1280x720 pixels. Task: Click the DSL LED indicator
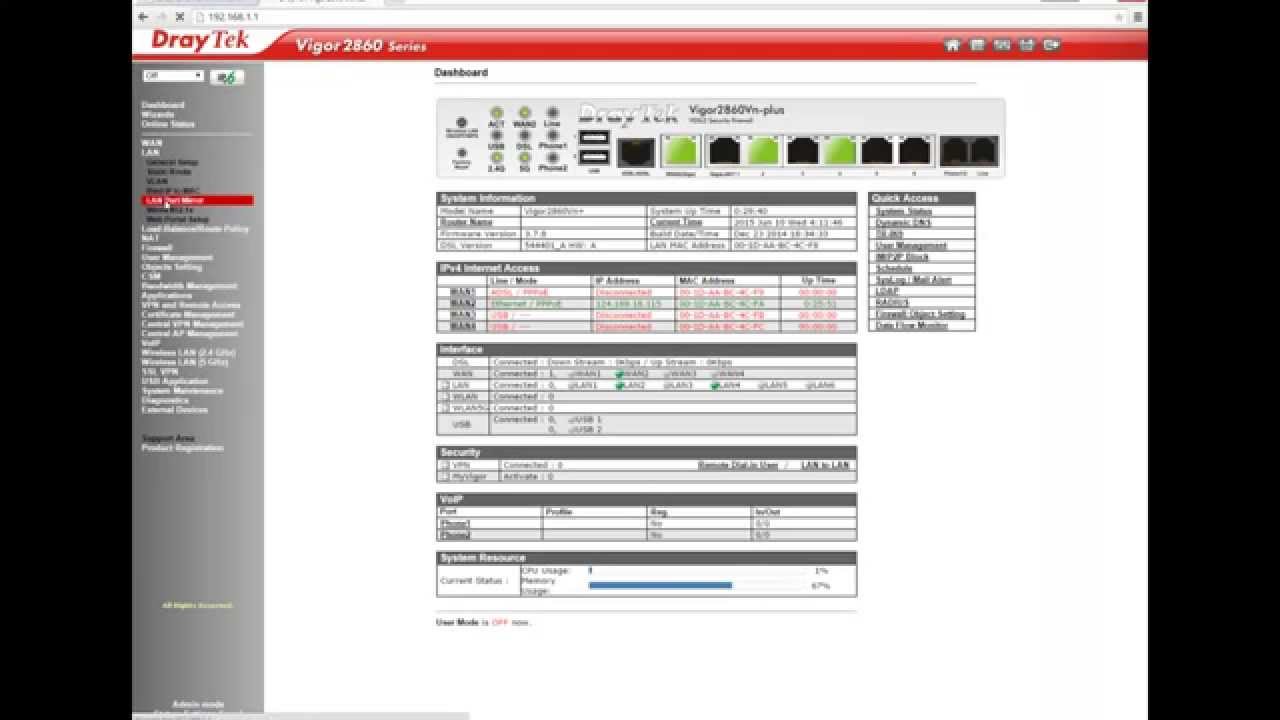pos(524,135)
